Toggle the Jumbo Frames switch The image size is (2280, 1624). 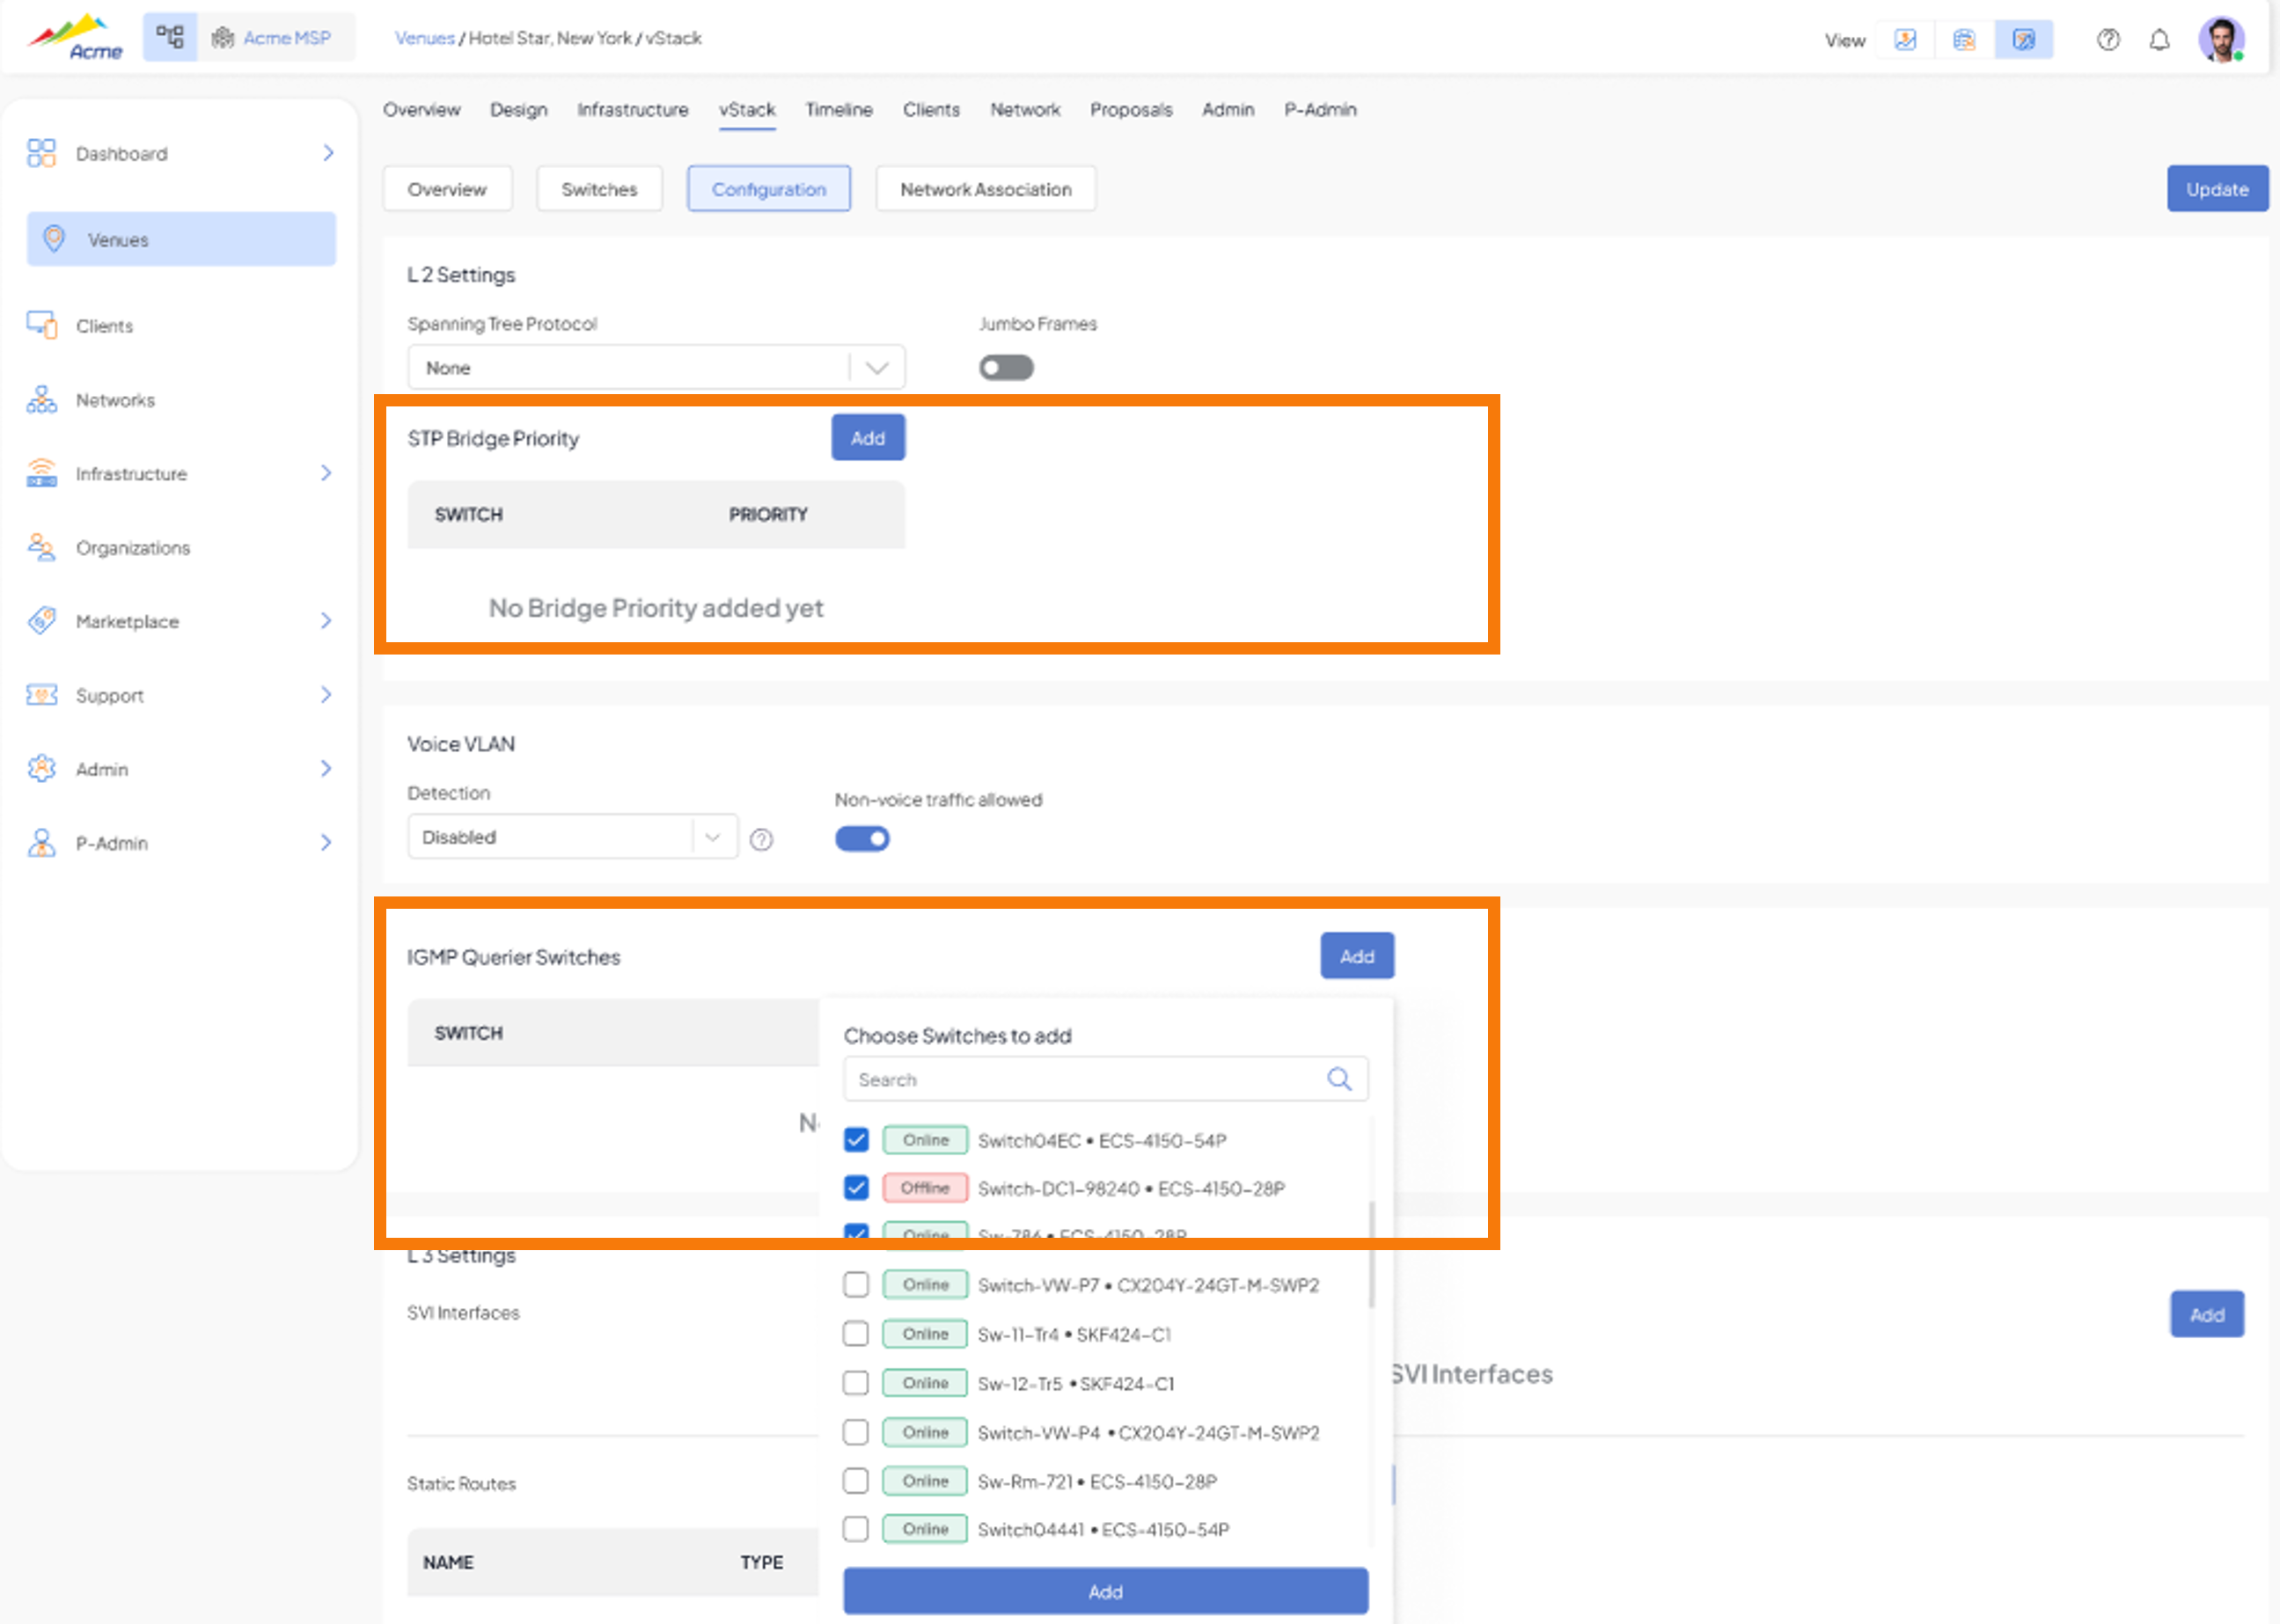click(x=1006, y=368)
